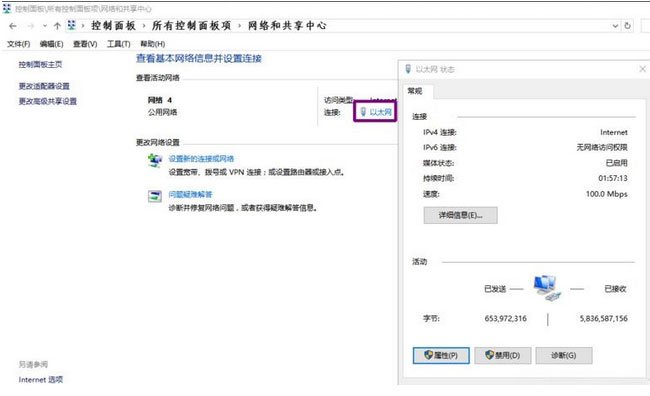Click the 以太网 状态 dialog title icon
The image size is (650, 396).
(408, 69)
